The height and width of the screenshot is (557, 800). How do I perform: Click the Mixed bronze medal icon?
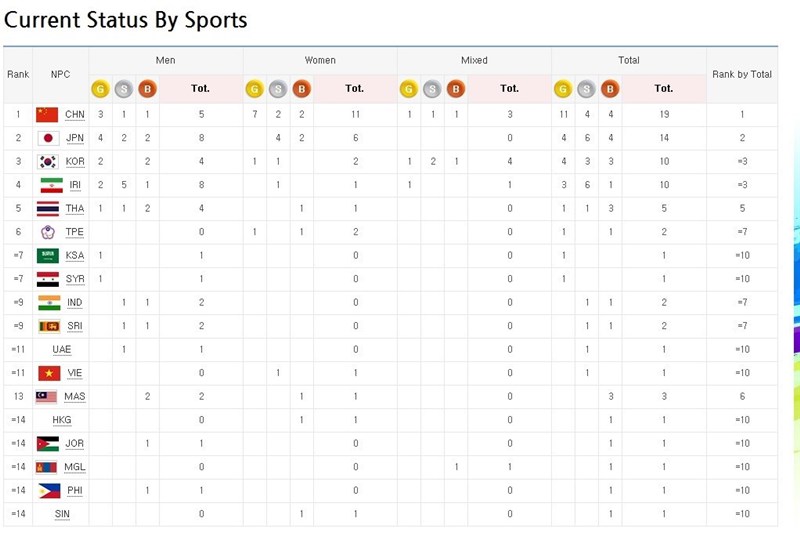coord(455,89)
